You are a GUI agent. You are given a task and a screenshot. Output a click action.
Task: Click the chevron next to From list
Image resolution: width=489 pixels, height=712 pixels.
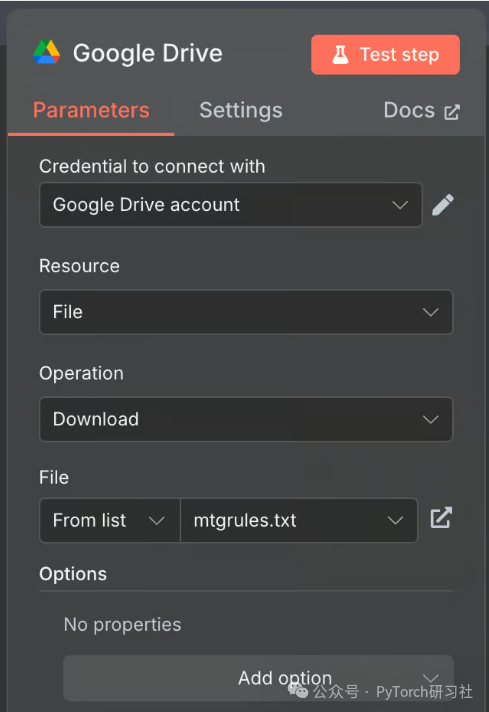tap(157, 520)
